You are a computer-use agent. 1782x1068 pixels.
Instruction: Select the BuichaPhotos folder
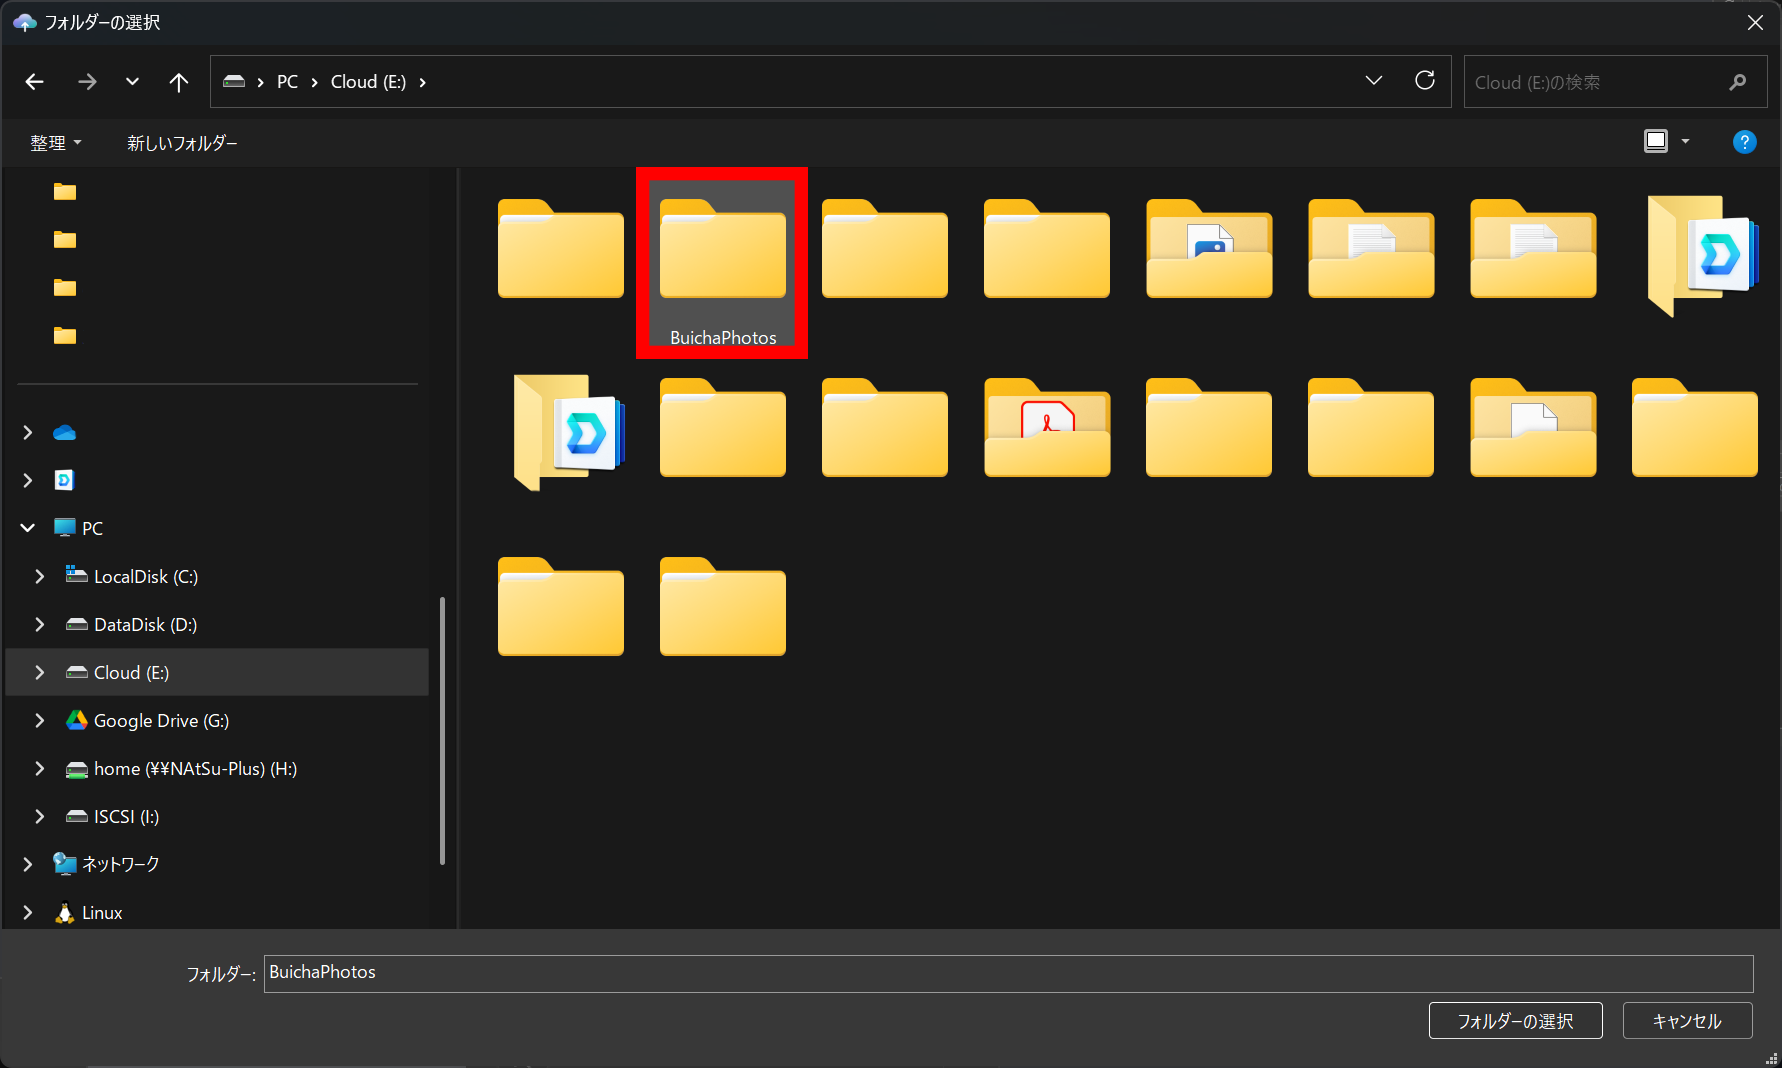(722, 262)
